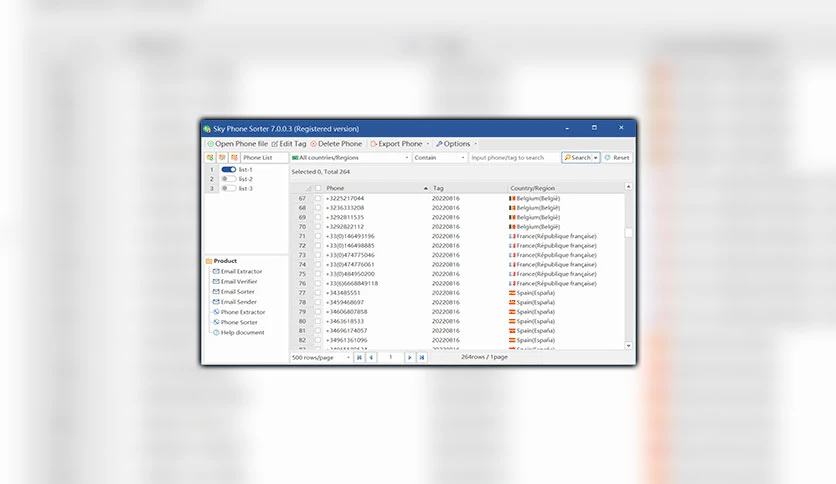Click Spain(España) in row 80
Viewport: 836px width, 484px height.
536,321
